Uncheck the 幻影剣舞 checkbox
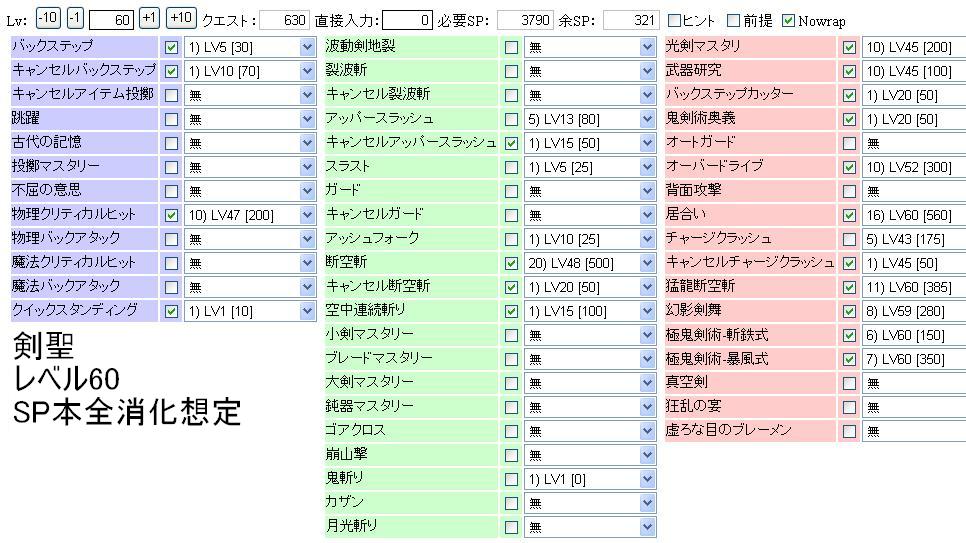 click(850, 312)
